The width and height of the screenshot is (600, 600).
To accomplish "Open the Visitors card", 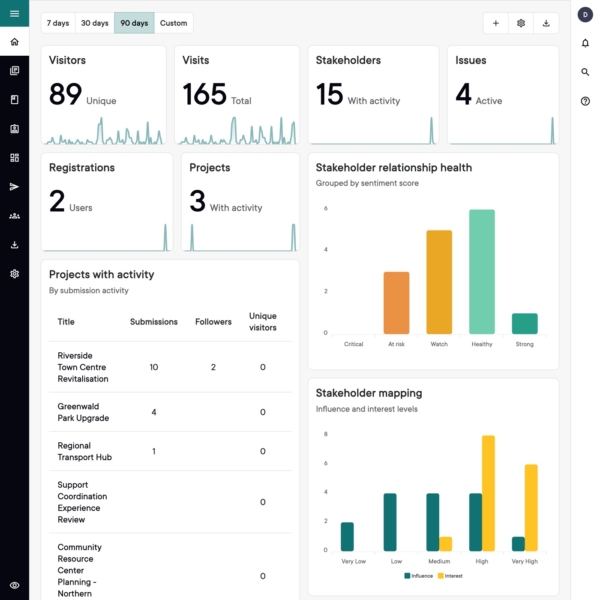I will [x=104, y=95].
